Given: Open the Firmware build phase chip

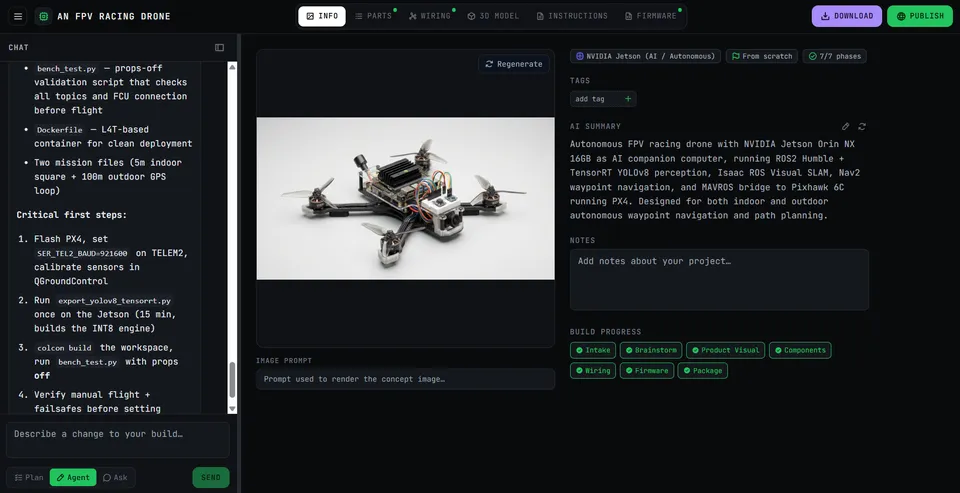Looking at the screenshot, I should point(647,371).
